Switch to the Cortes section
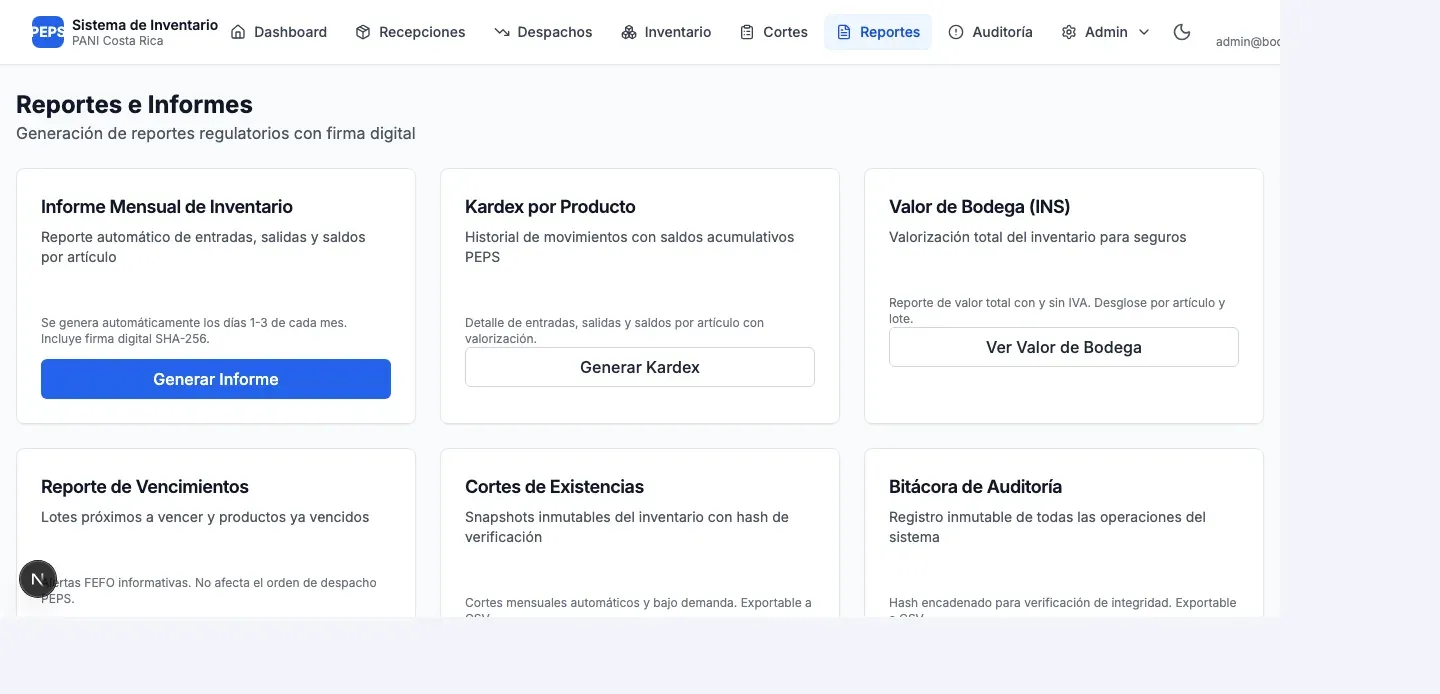This screenshot has height=694, width=1440. click(774, 32)
